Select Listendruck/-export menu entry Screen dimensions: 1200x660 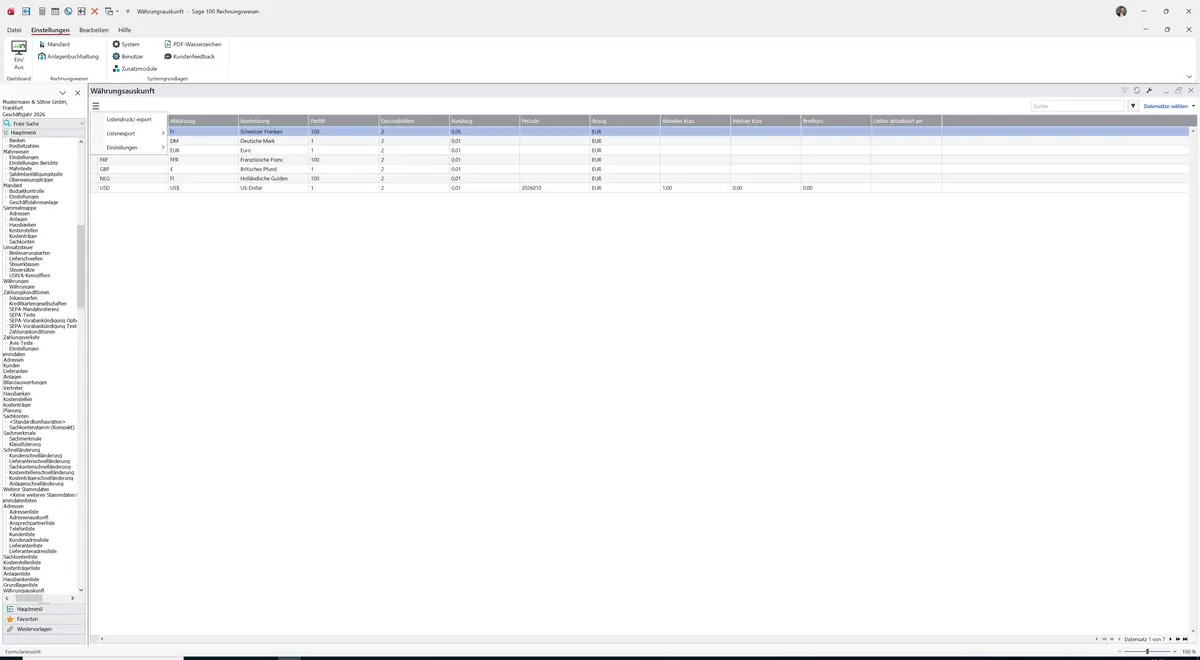click(x=129, y=119)
